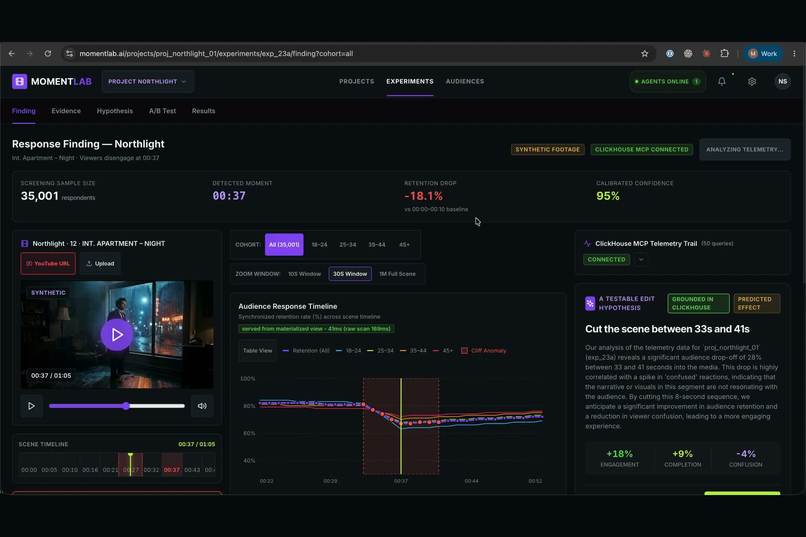Click the yellow playhead line in response chart
The width and height of the screenshot is (806, 537).
coord(401,426)
